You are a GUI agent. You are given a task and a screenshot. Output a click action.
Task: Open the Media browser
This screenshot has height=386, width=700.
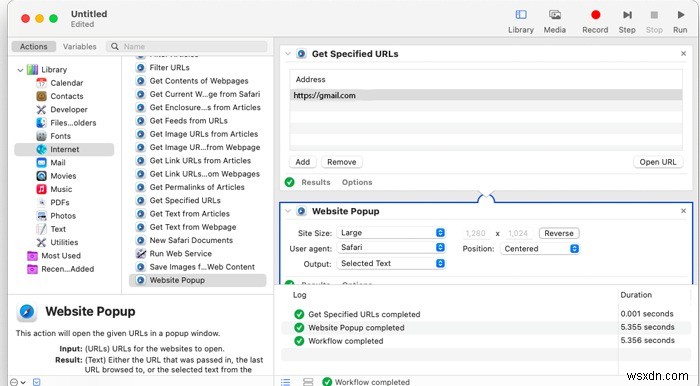[x=554, y=21]
